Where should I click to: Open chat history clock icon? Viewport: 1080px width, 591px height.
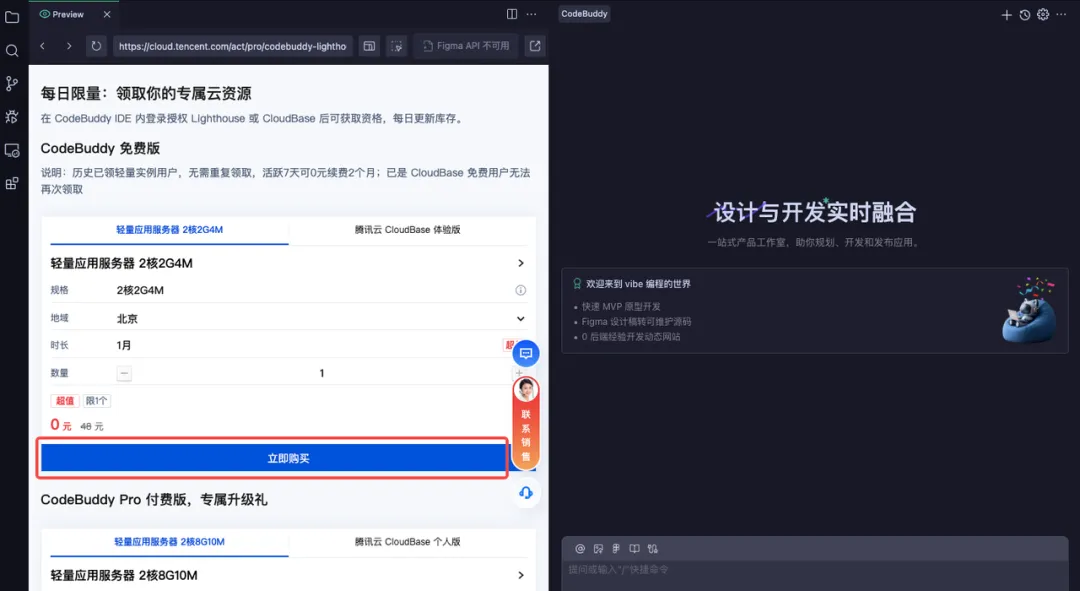tap(1025, 14)
